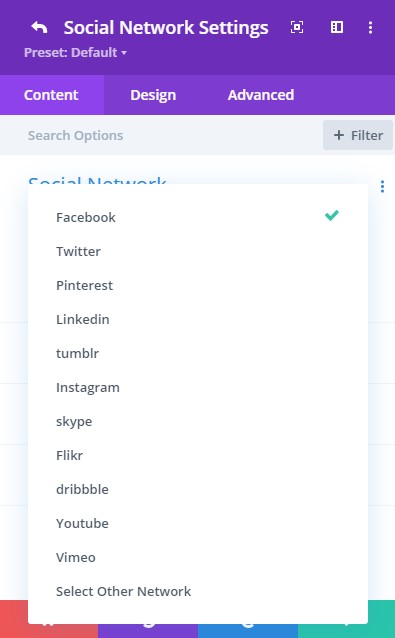Open the header three-dot options menu
Screen dimensions: 395x638
pyautogui.click(x=370, y=27)
